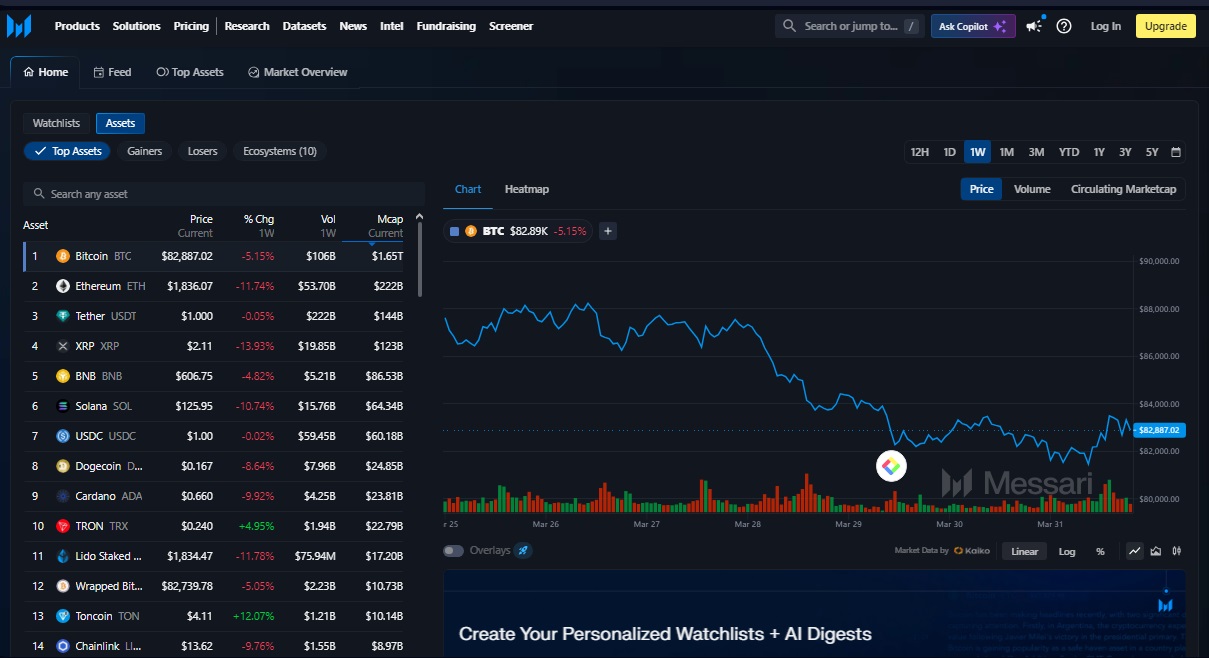Screen dimensions: 1209x658
Task: Click the Ask Copilot button
Action: (x=972, y=26)
